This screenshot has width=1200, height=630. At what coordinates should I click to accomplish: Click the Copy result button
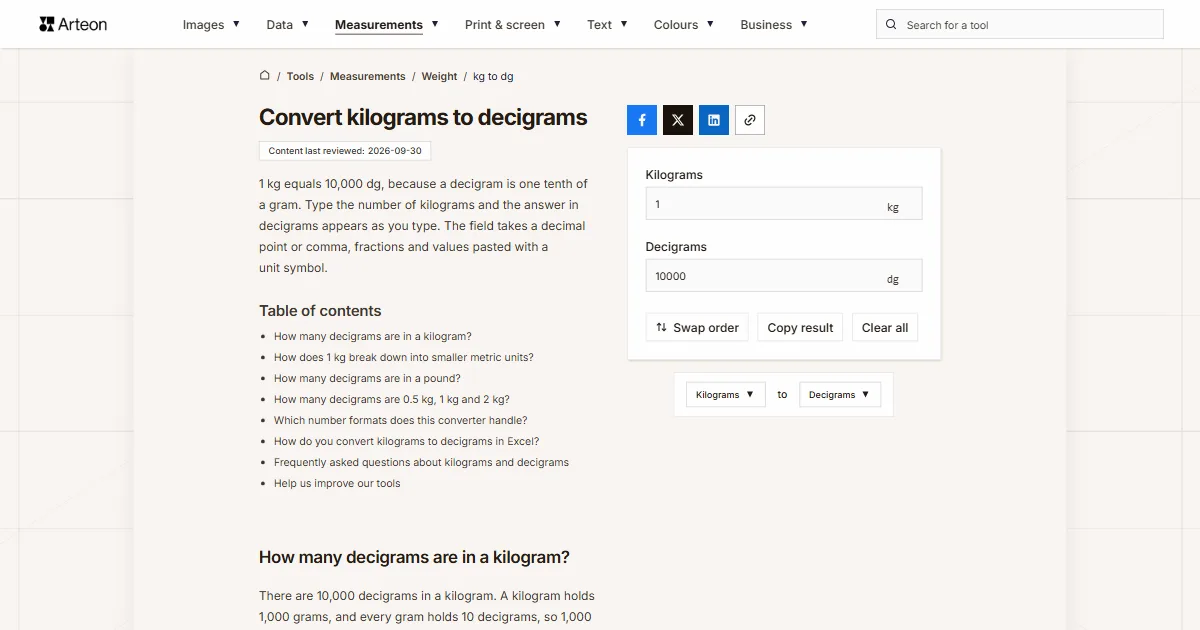click(x=800, y=327)
